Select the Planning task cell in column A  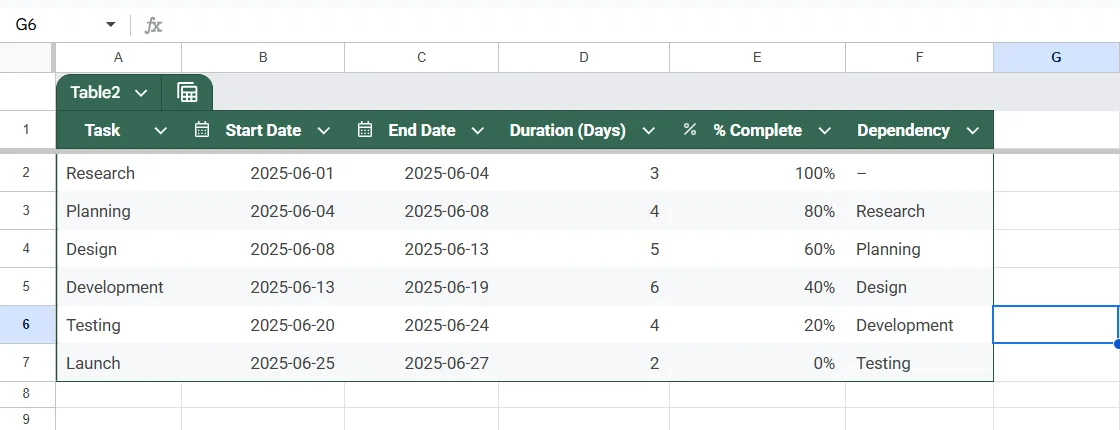point(119,211)
